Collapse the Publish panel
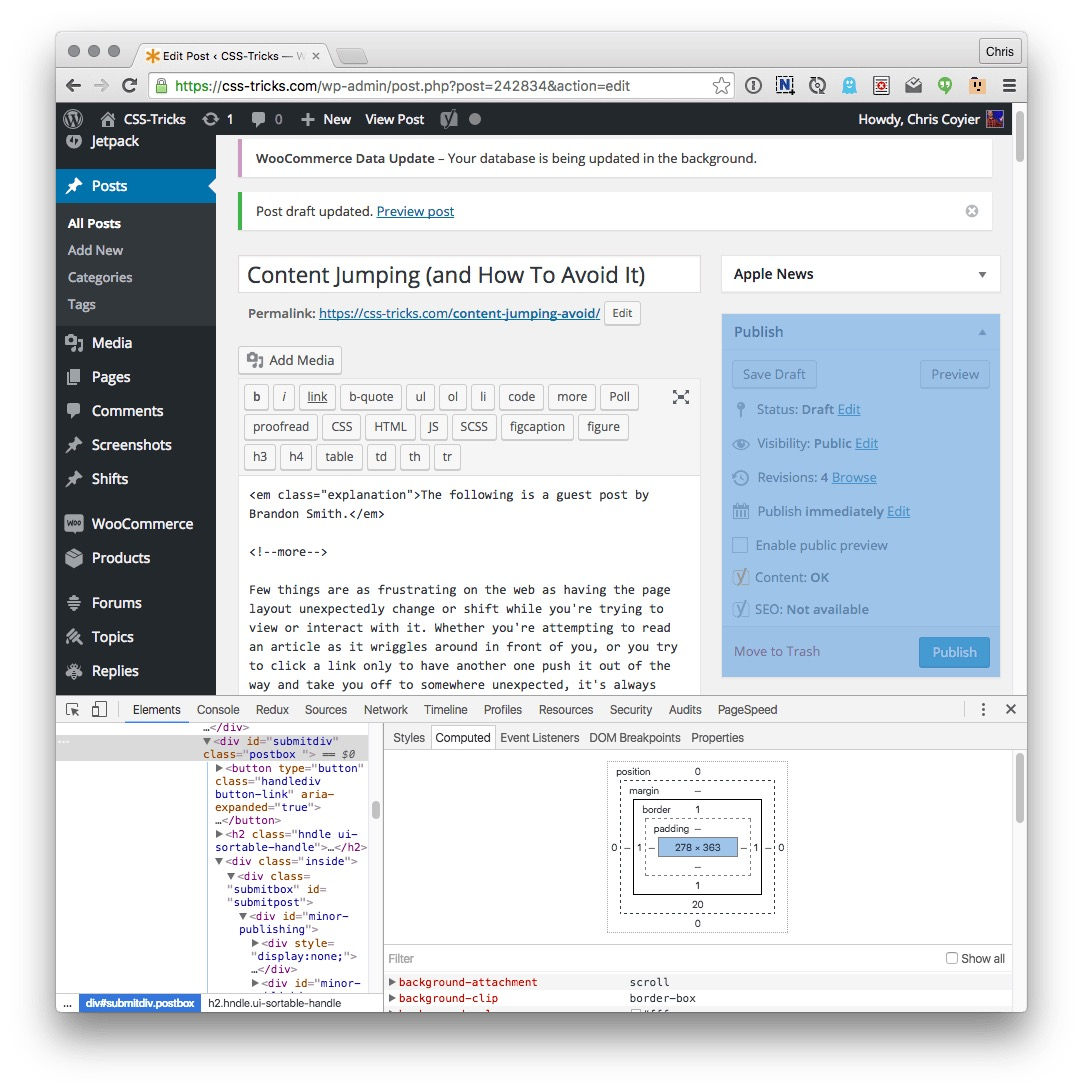This screenshot has width=1083, height=1092. (x=982, y=332)
